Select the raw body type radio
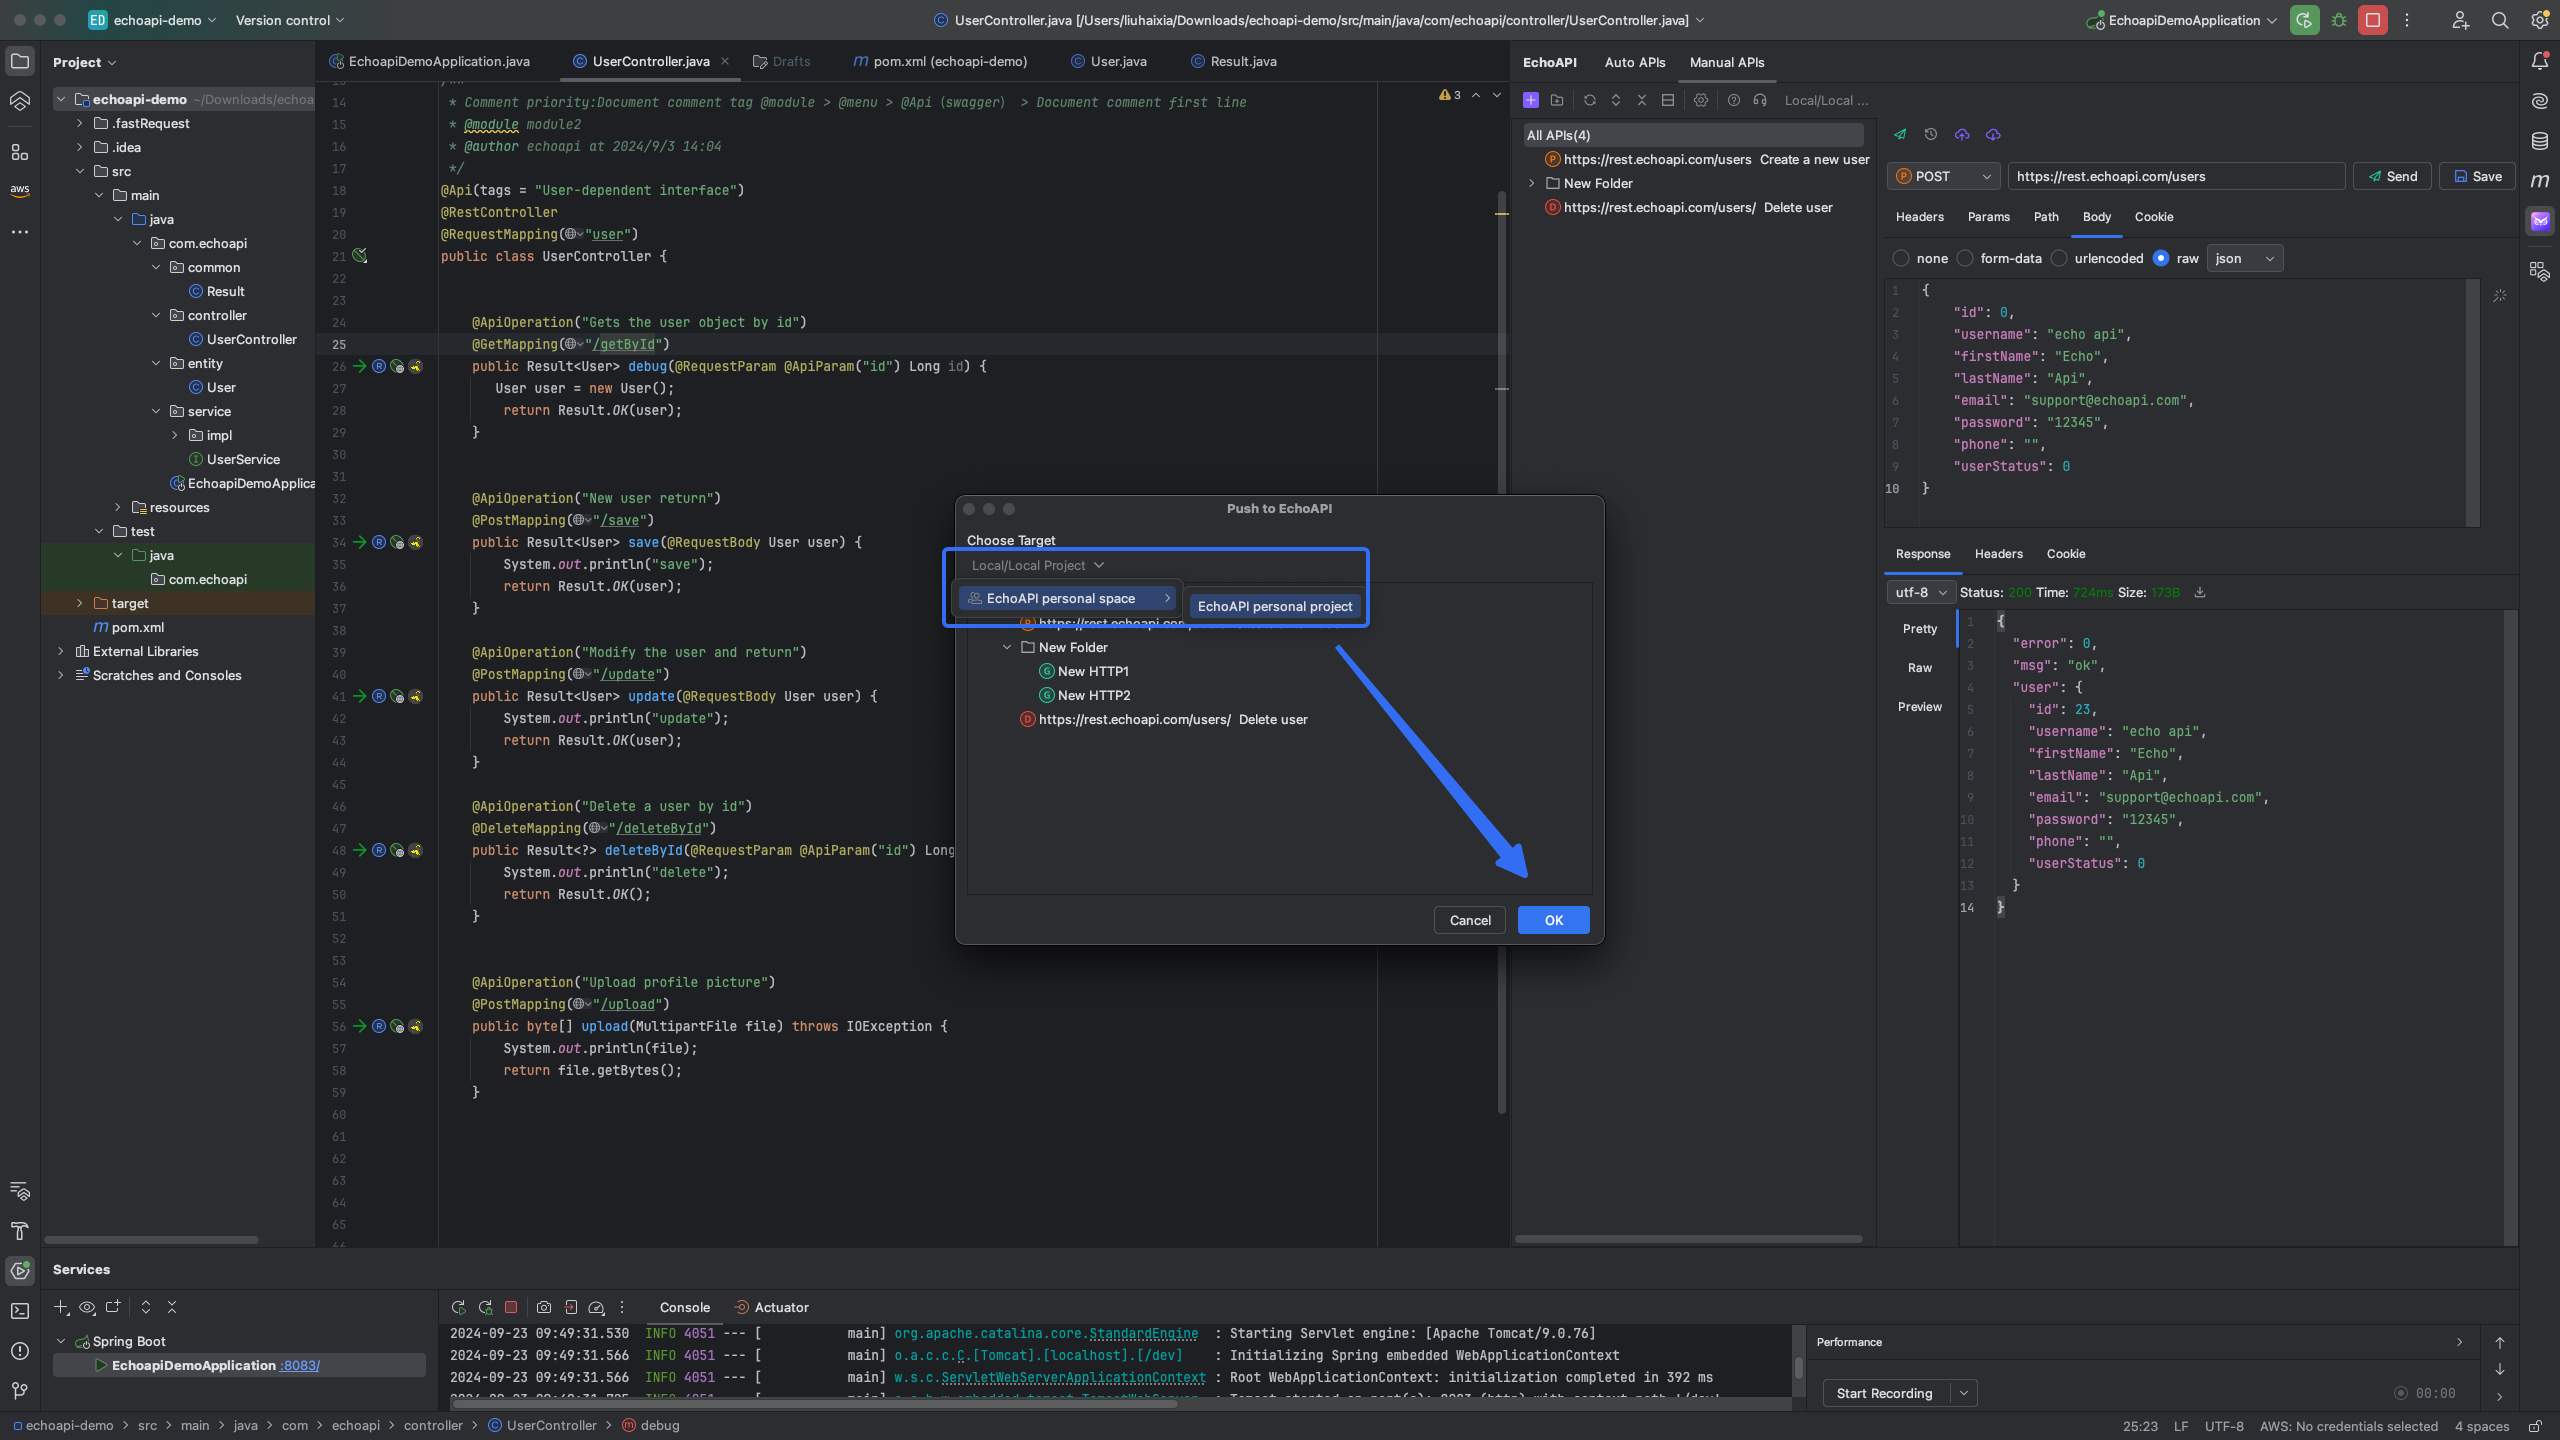 2161,258
